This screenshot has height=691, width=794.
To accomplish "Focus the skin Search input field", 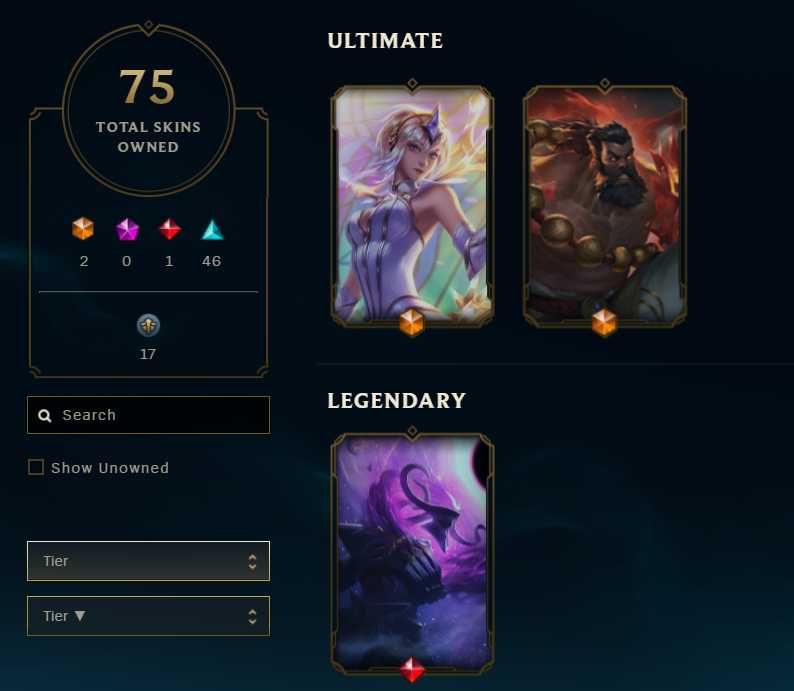I will pyautogui.click(x=148, y=415).
